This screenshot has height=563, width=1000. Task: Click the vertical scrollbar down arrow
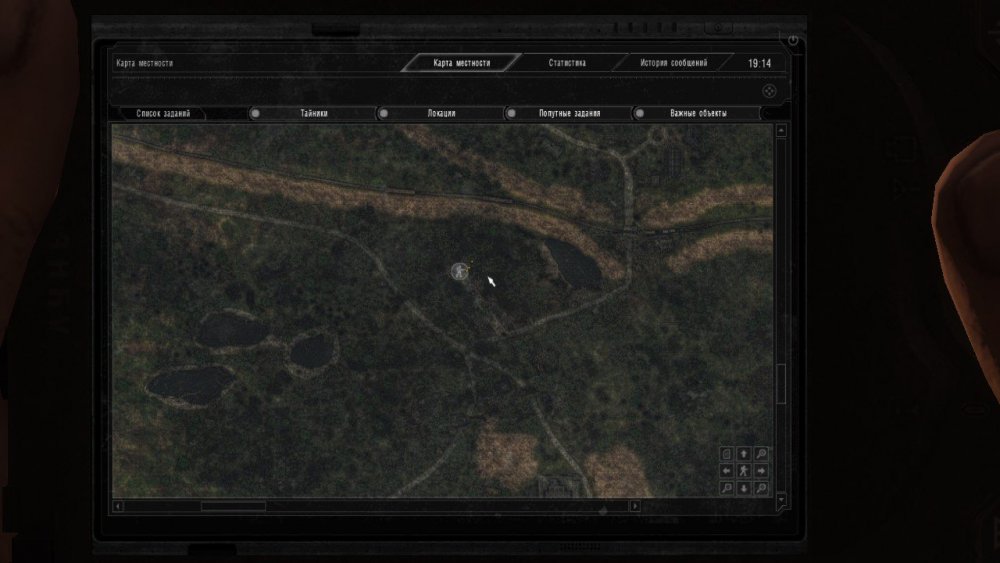tap(781, 501)
